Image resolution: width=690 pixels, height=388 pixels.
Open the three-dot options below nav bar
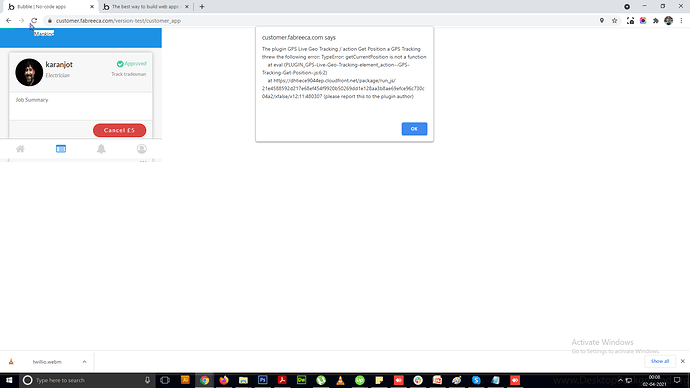click(143, 161)
